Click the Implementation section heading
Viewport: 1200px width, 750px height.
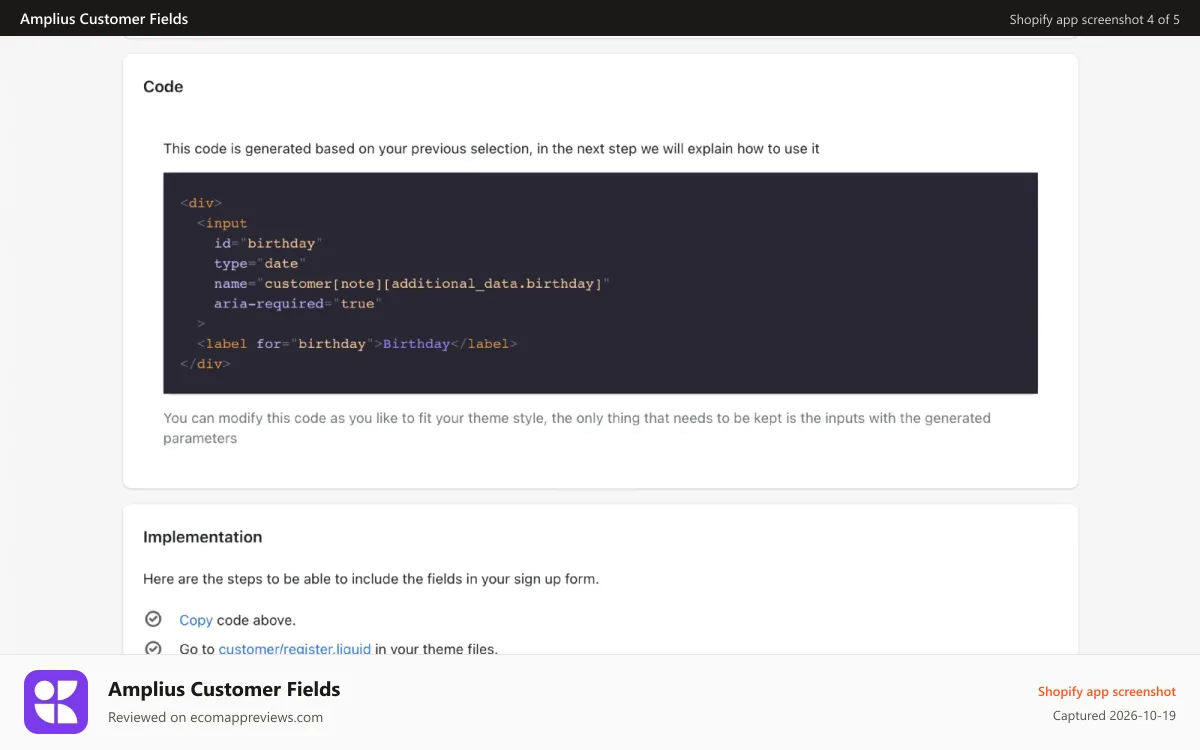click(x=203, y=537)
